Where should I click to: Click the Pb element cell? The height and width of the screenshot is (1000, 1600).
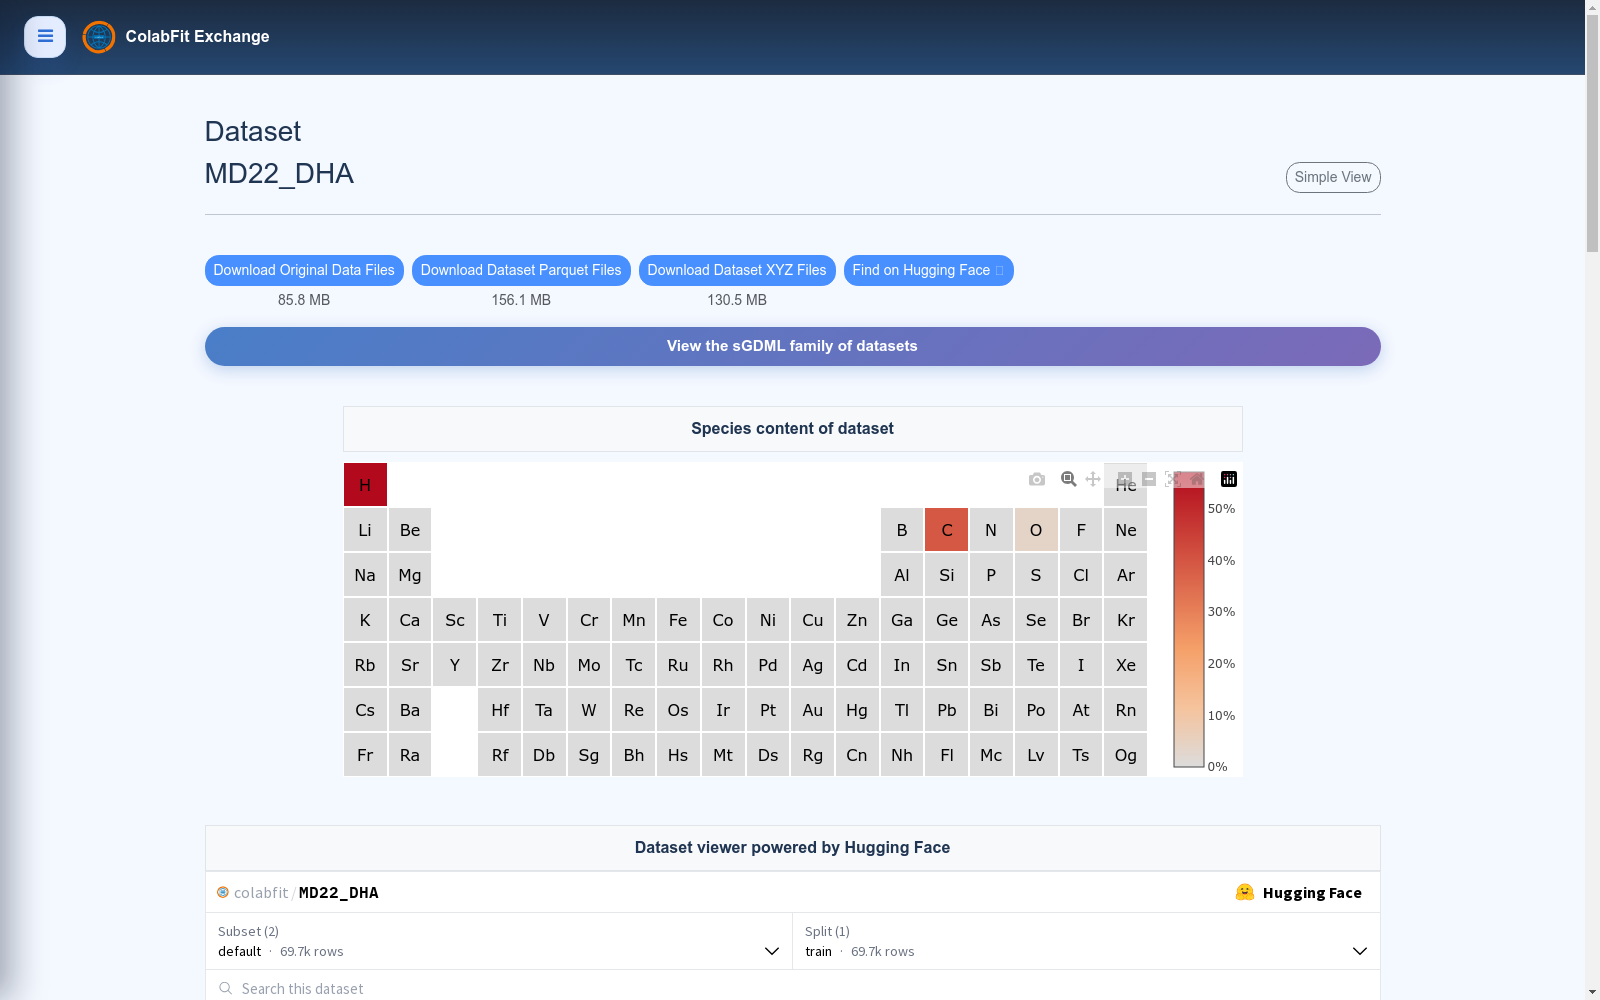click(947, 710)
